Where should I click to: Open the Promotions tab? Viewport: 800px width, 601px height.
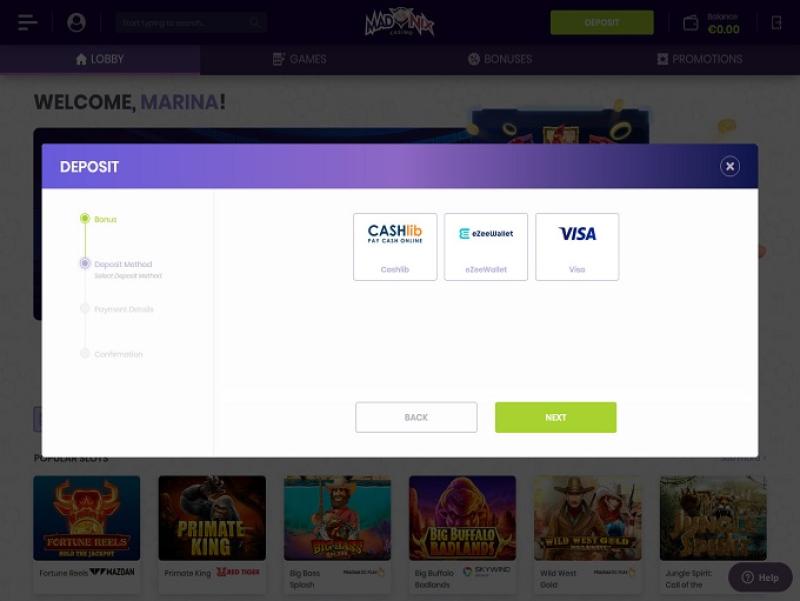700,59
